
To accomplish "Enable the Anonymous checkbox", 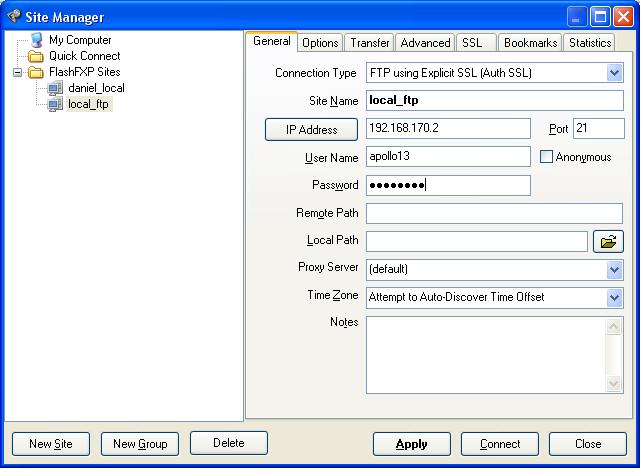I will point(546,157).
